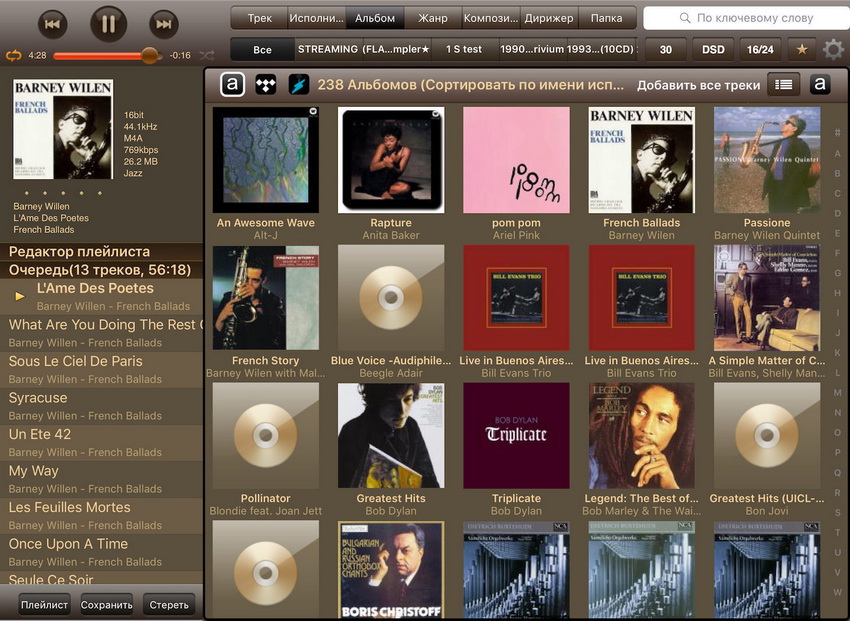The width and height of the screenshot is (850, 621).
Task: Click Добавить все треки
Action: coord(698,85)
